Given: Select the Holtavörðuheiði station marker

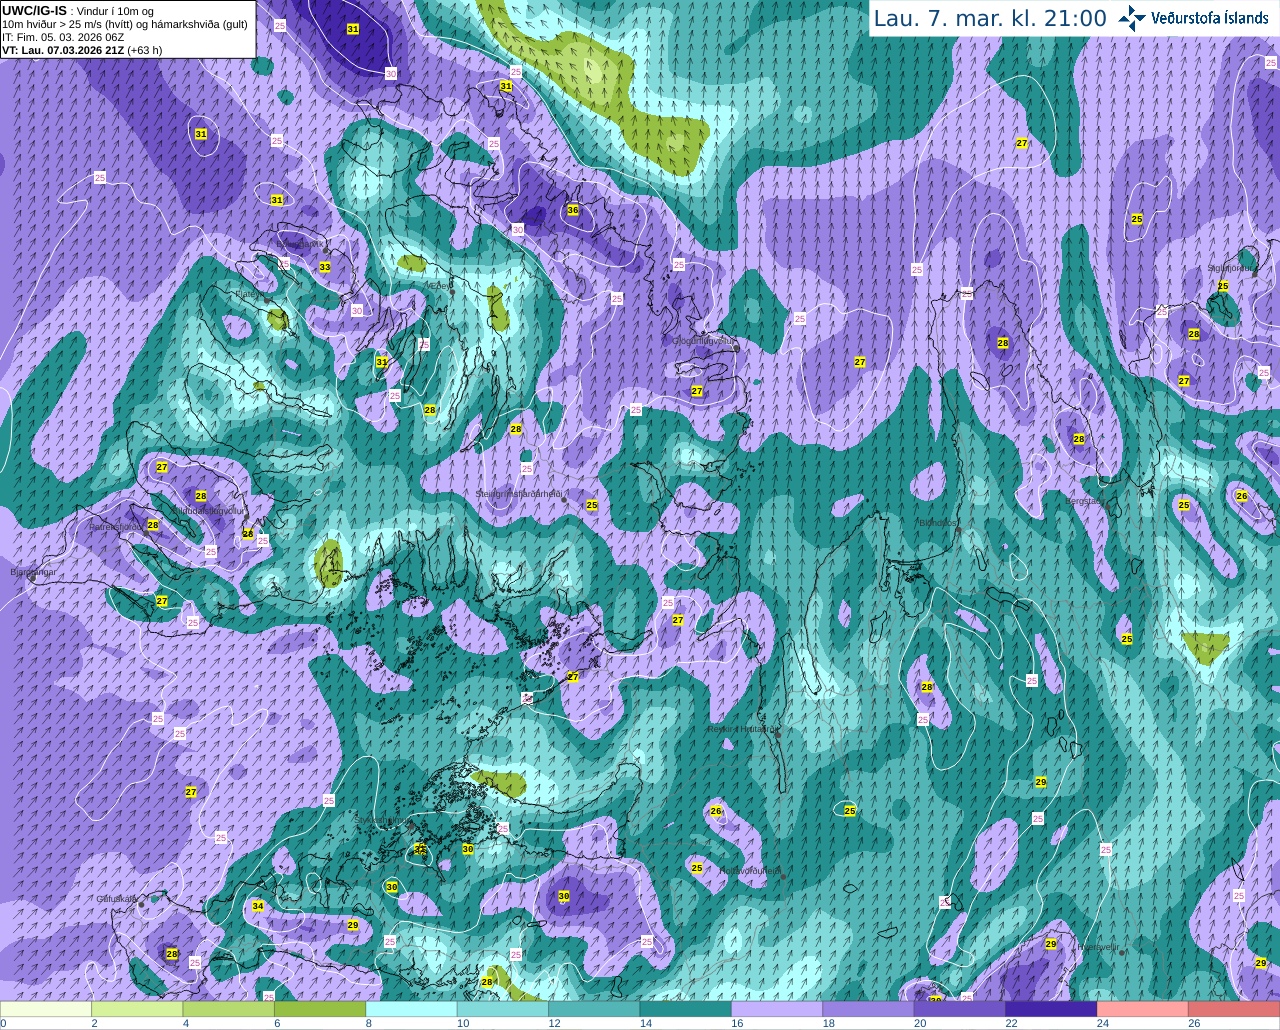Looking at the screenshot, I should click(783, 877).
